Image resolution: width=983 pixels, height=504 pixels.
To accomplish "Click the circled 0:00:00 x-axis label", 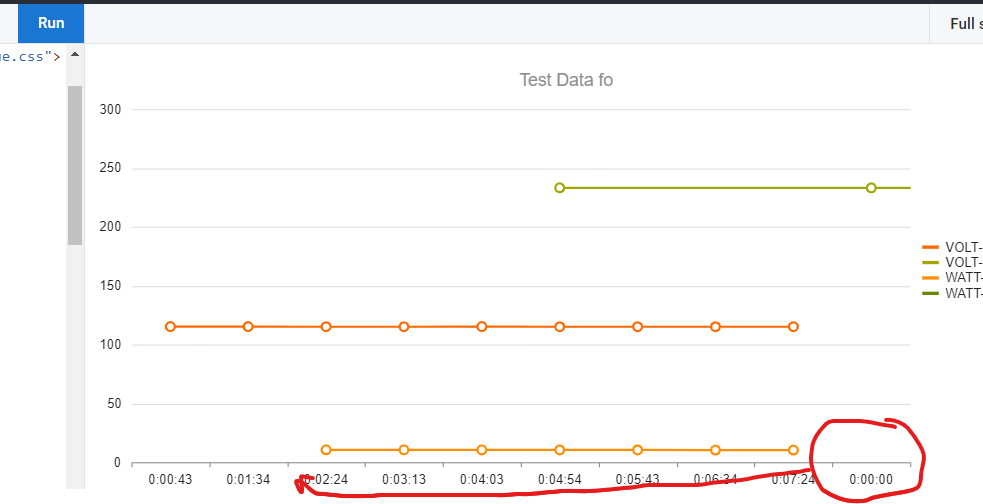I will pyautogui.click(x=870, y=480).
